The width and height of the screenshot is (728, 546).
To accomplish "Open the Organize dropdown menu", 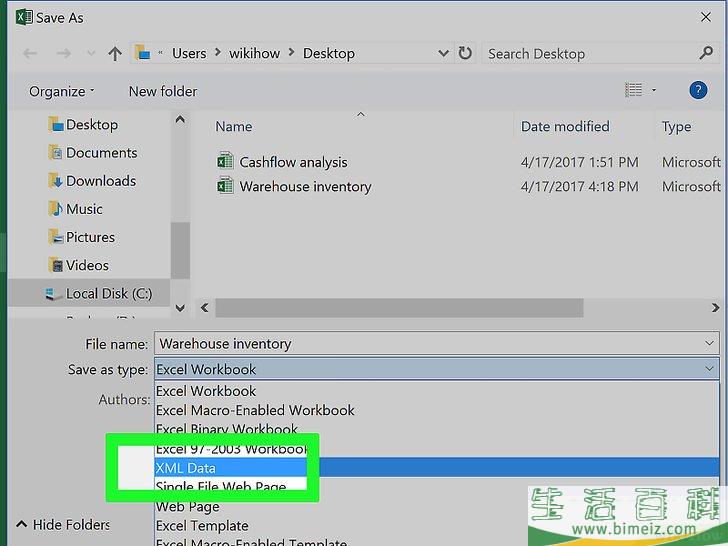I will (61, 91).
